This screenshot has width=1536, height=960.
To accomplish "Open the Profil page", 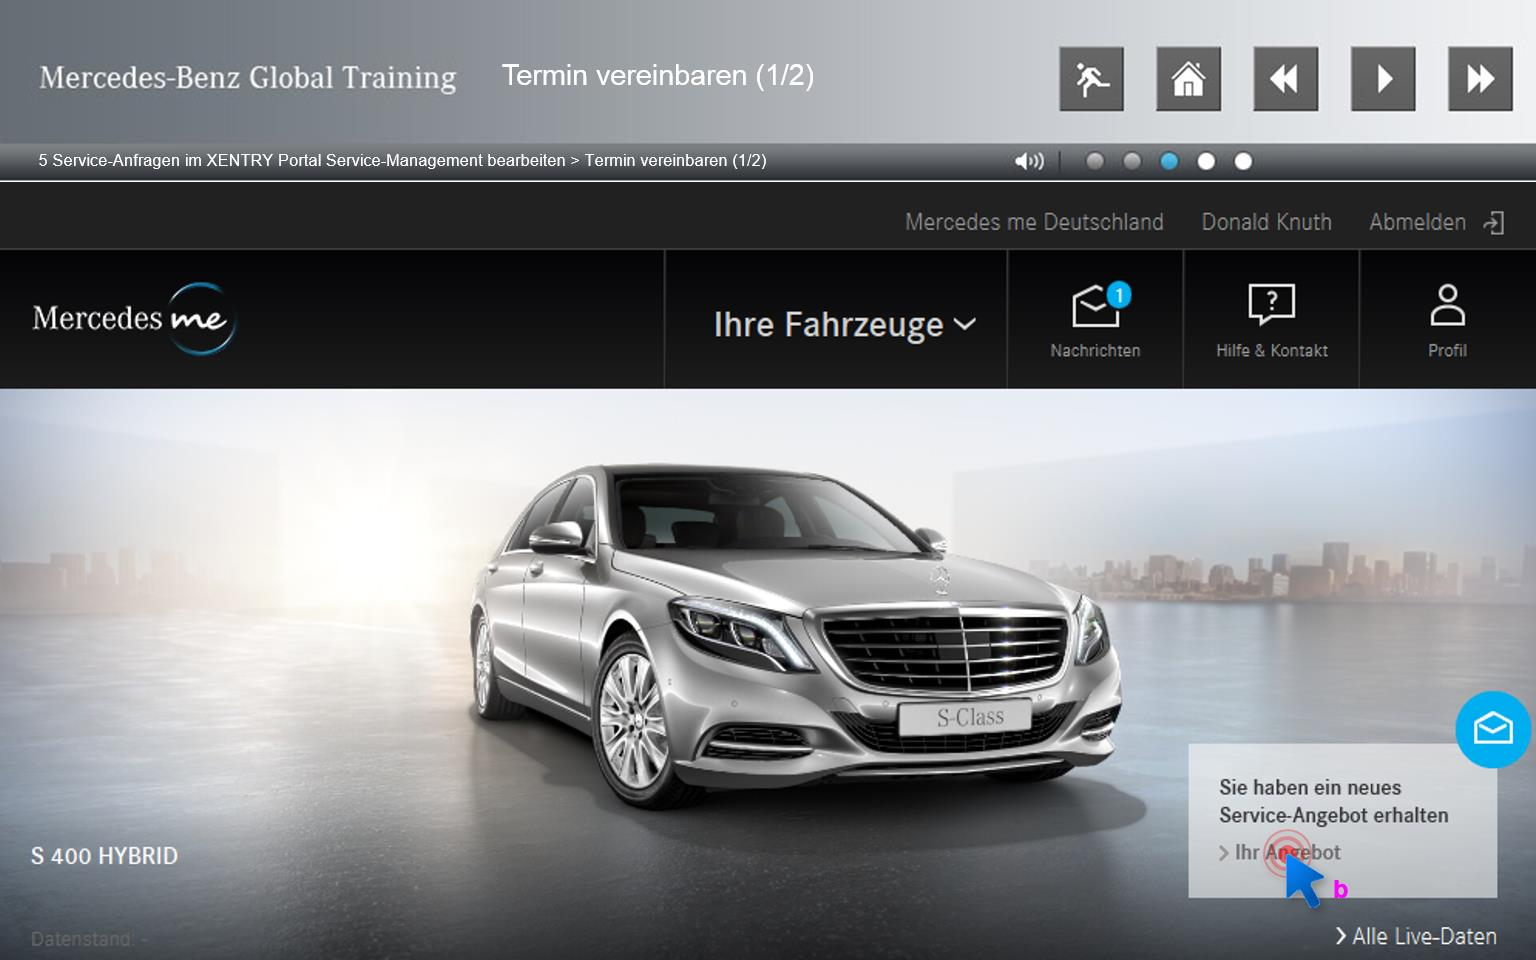I will pyautogui.click(x=1447, y=320).
